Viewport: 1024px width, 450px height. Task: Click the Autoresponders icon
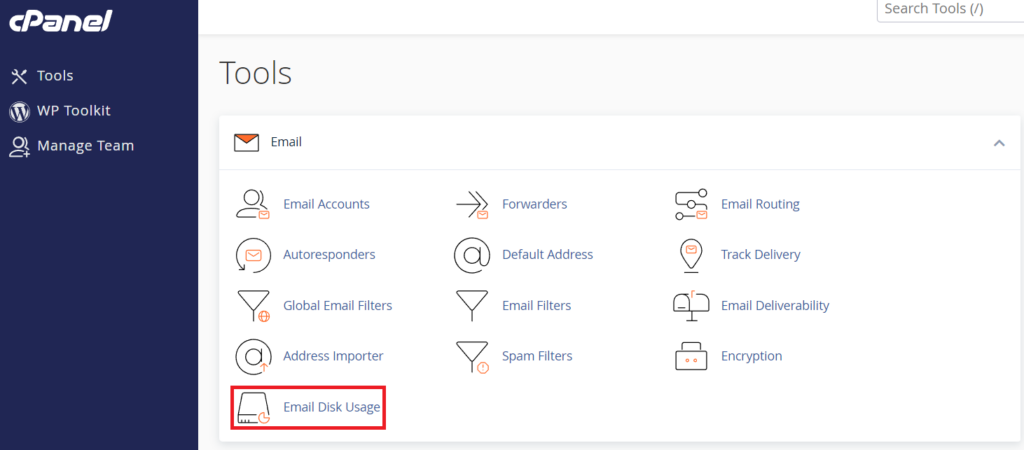point(252,255)
